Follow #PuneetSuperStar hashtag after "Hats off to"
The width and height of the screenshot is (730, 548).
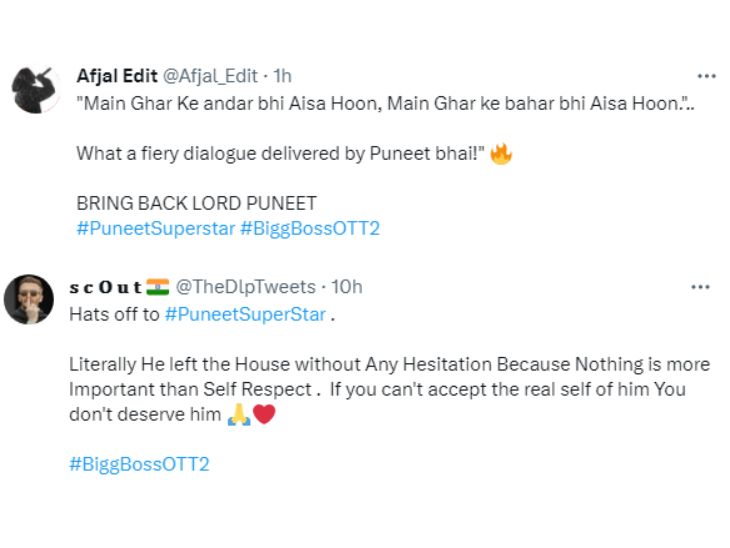click(245, 314)
